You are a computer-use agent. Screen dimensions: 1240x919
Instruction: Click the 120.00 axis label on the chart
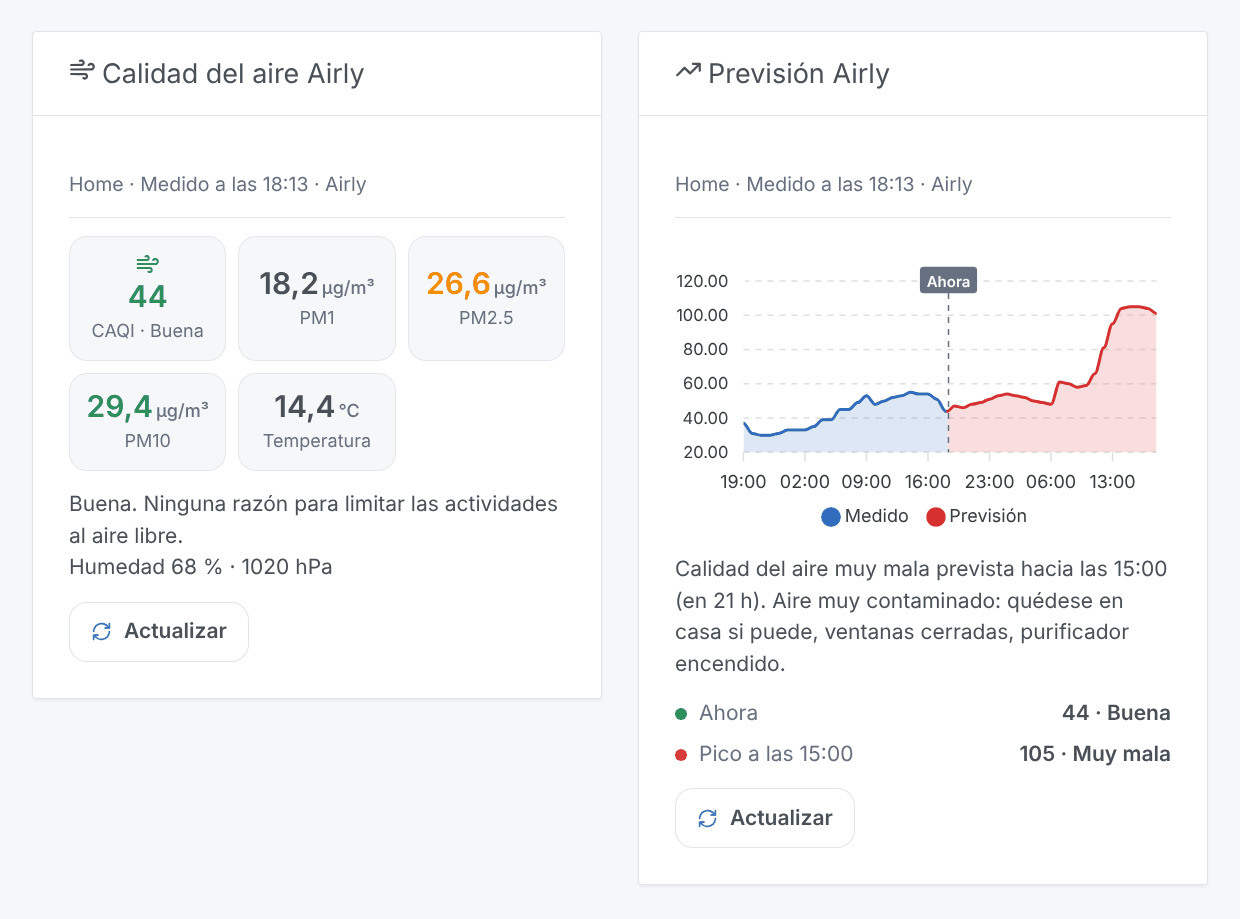(x=702, y=281)
